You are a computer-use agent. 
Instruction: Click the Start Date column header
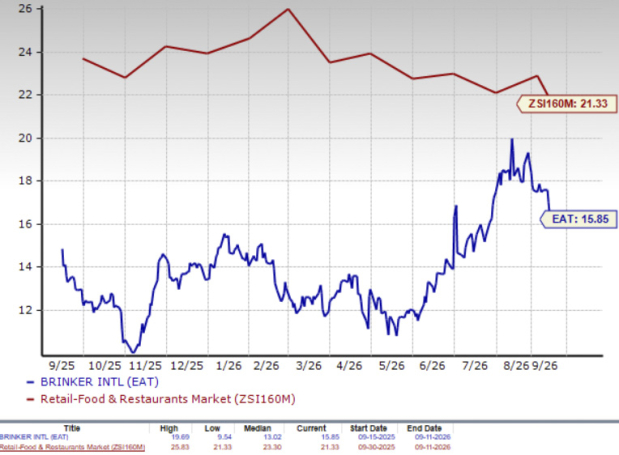(x=368, y=428)
